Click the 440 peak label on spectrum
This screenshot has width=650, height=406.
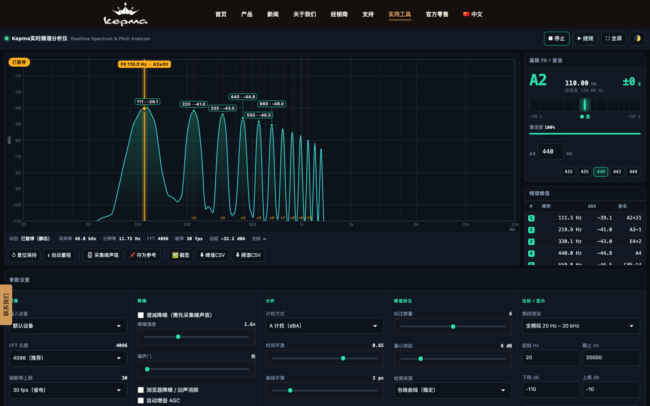coord(243,97)
